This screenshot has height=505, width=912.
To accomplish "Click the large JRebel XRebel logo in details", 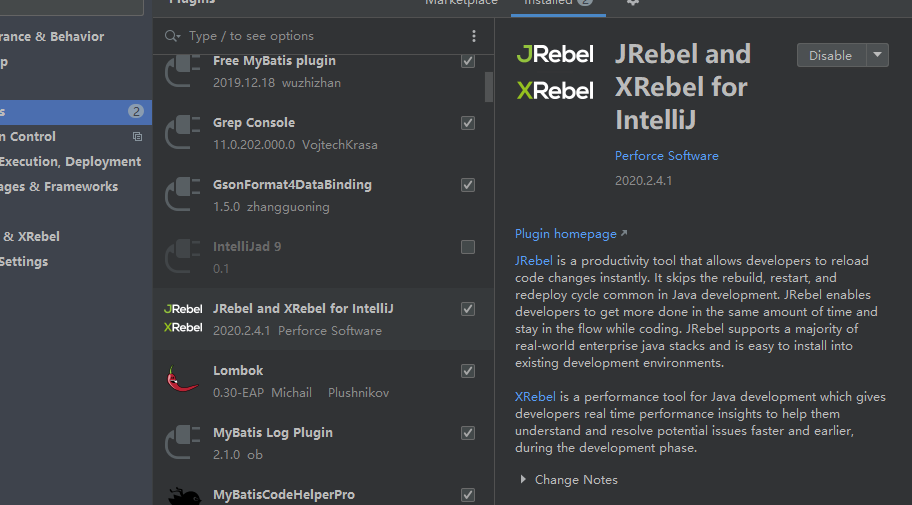I will point(555,72).
